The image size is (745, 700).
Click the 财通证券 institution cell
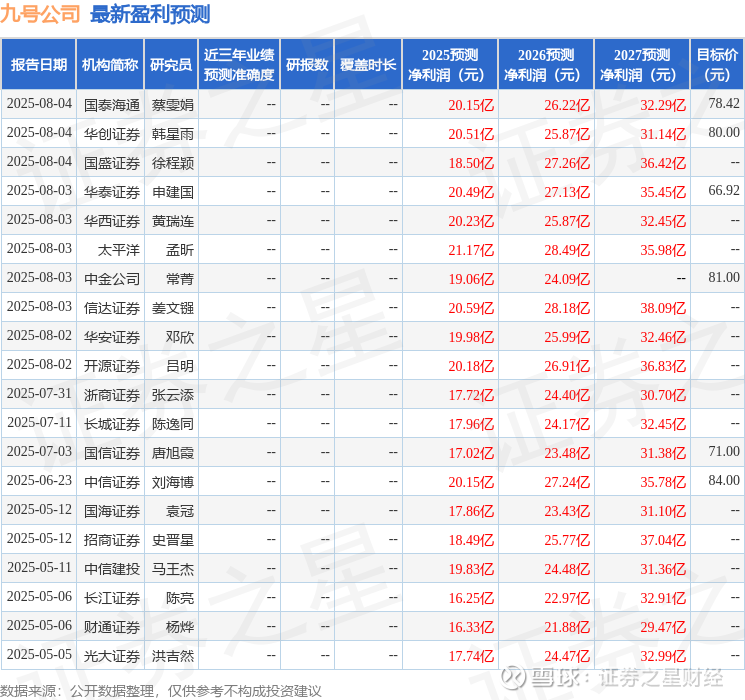click(112, 627)
